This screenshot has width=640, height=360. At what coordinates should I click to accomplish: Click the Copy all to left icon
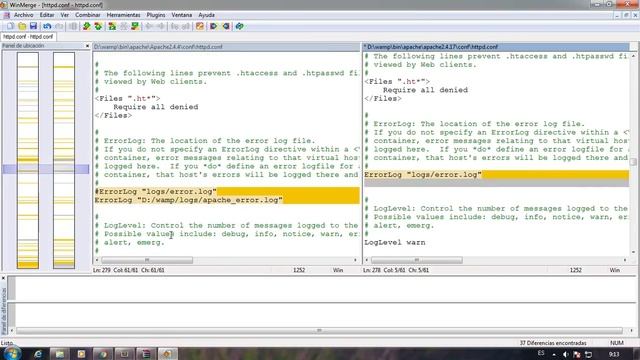226,26
